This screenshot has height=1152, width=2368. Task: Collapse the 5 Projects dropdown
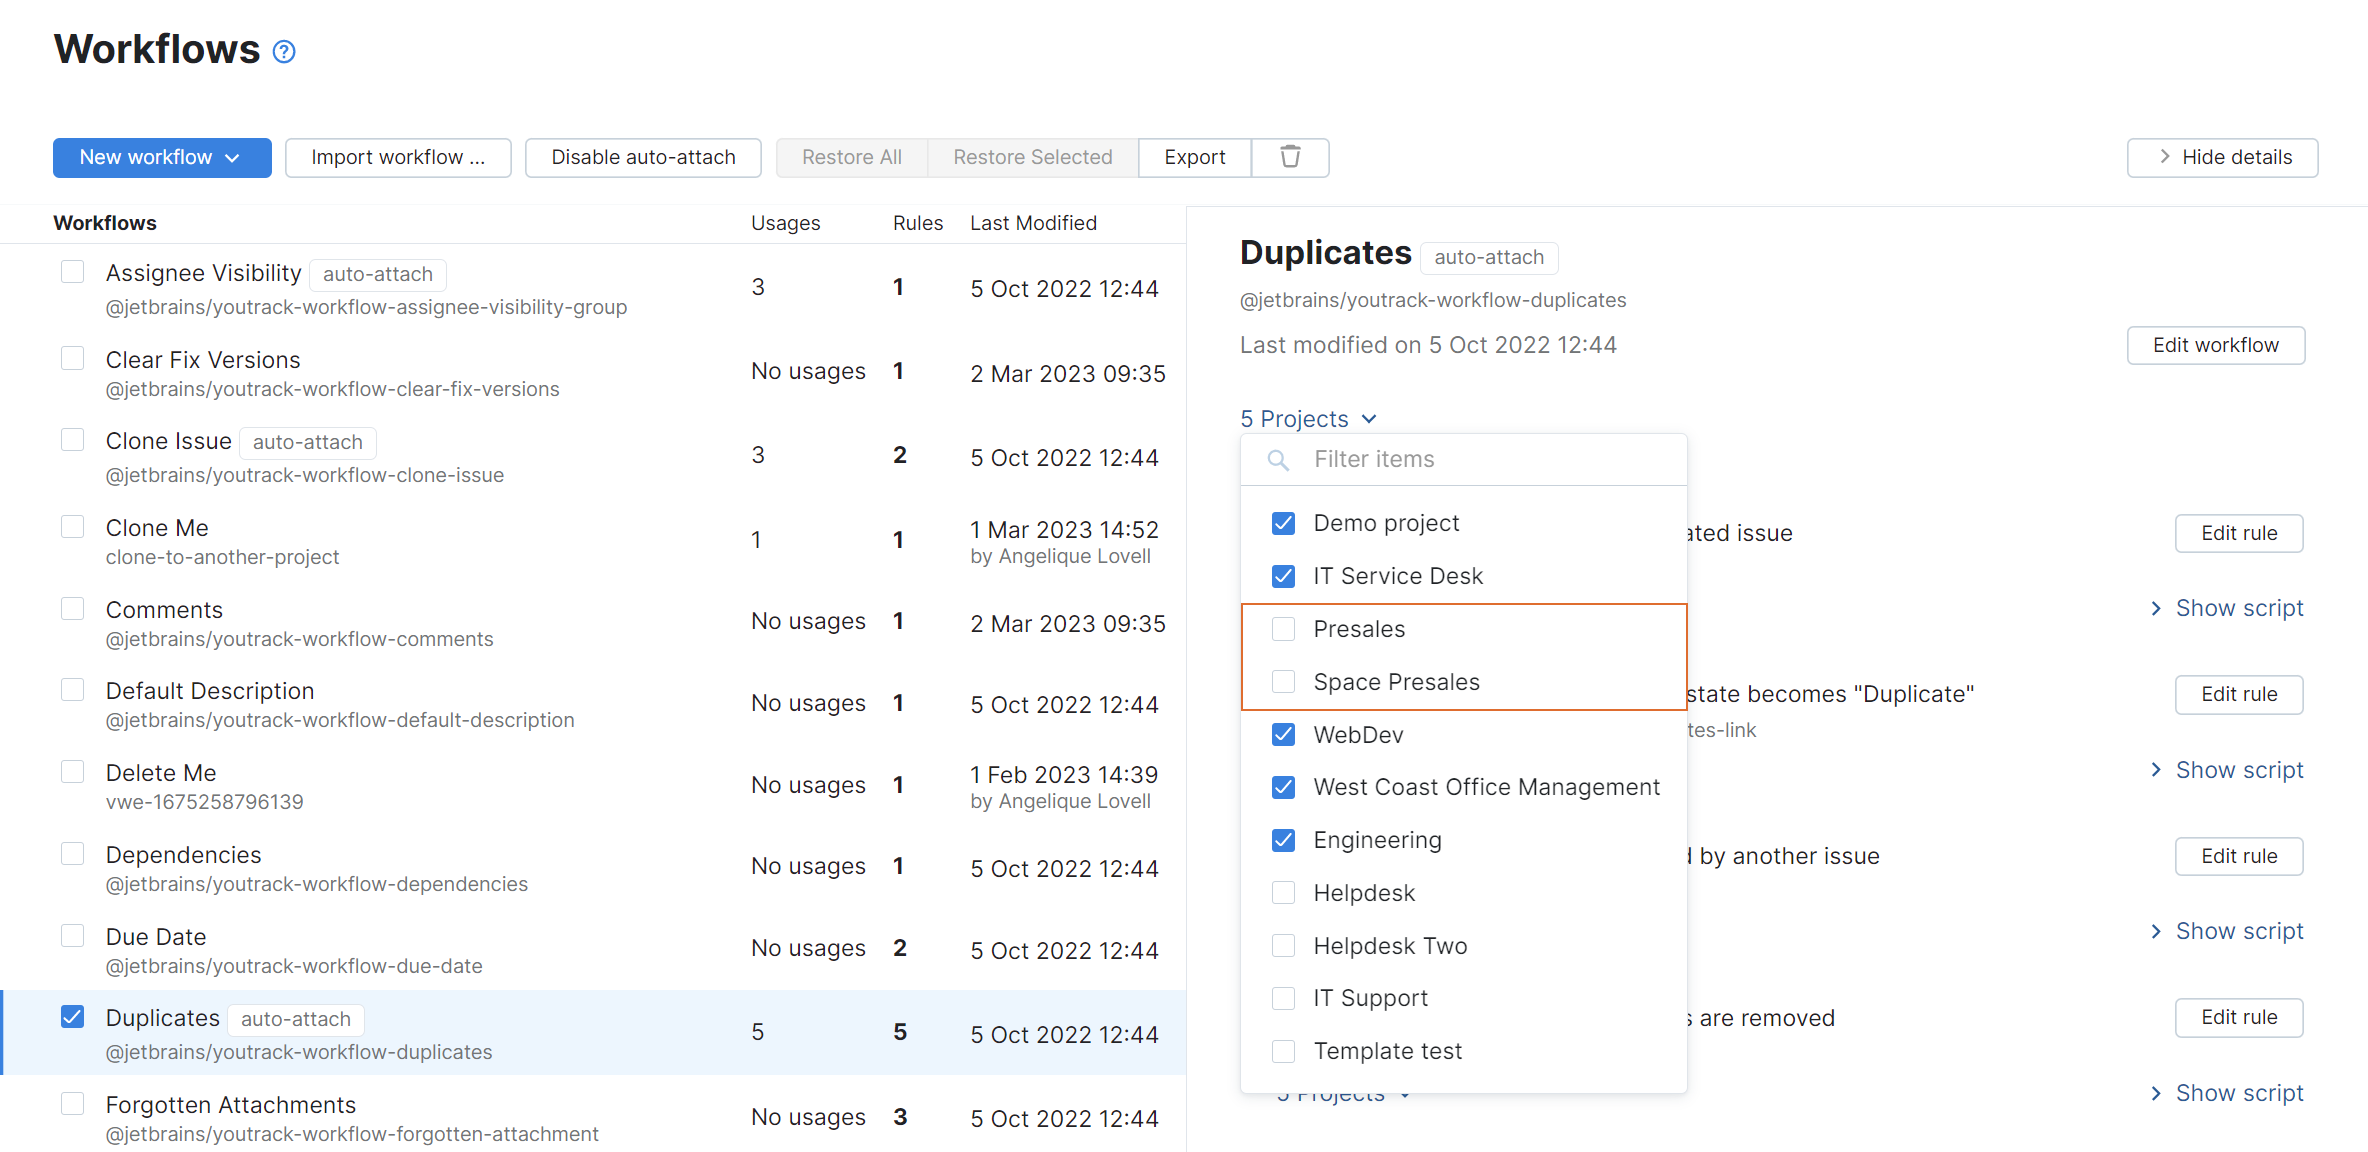1309,418
